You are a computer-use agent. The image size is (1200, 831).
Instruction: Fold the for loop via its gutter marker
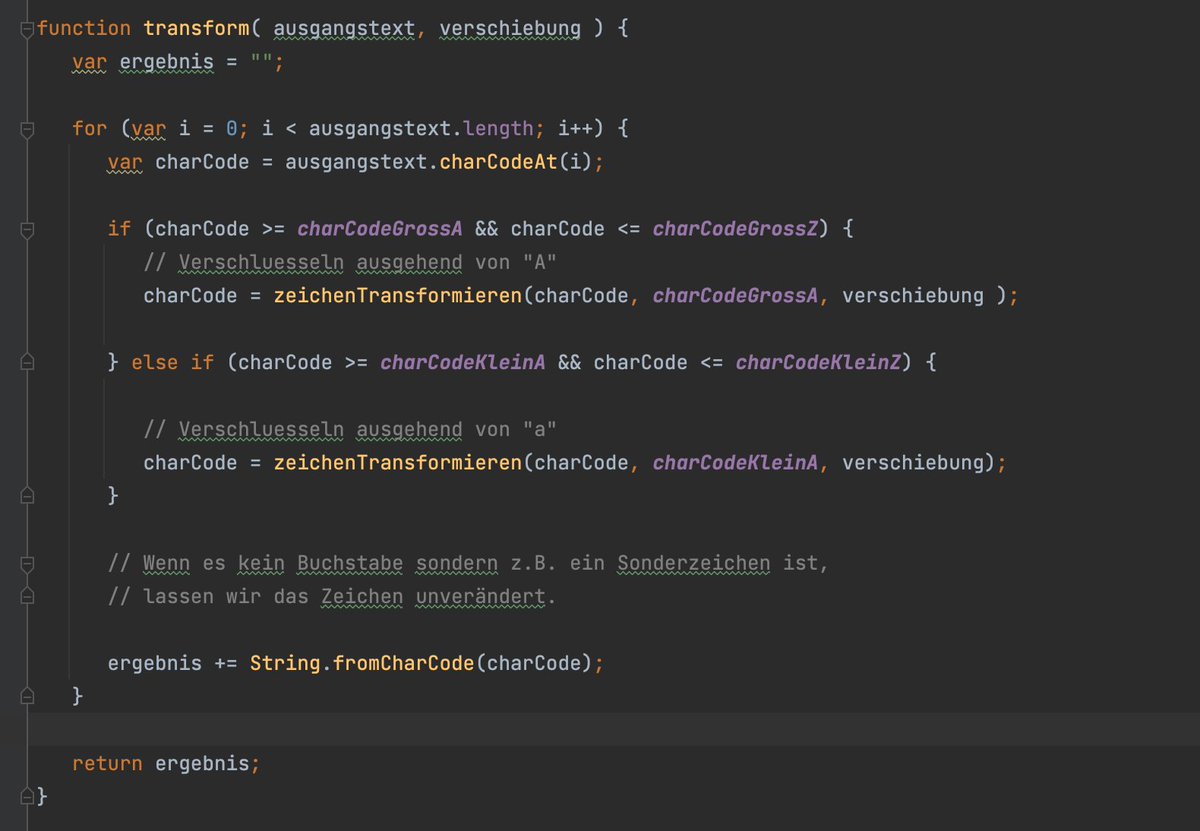(28, 129)
